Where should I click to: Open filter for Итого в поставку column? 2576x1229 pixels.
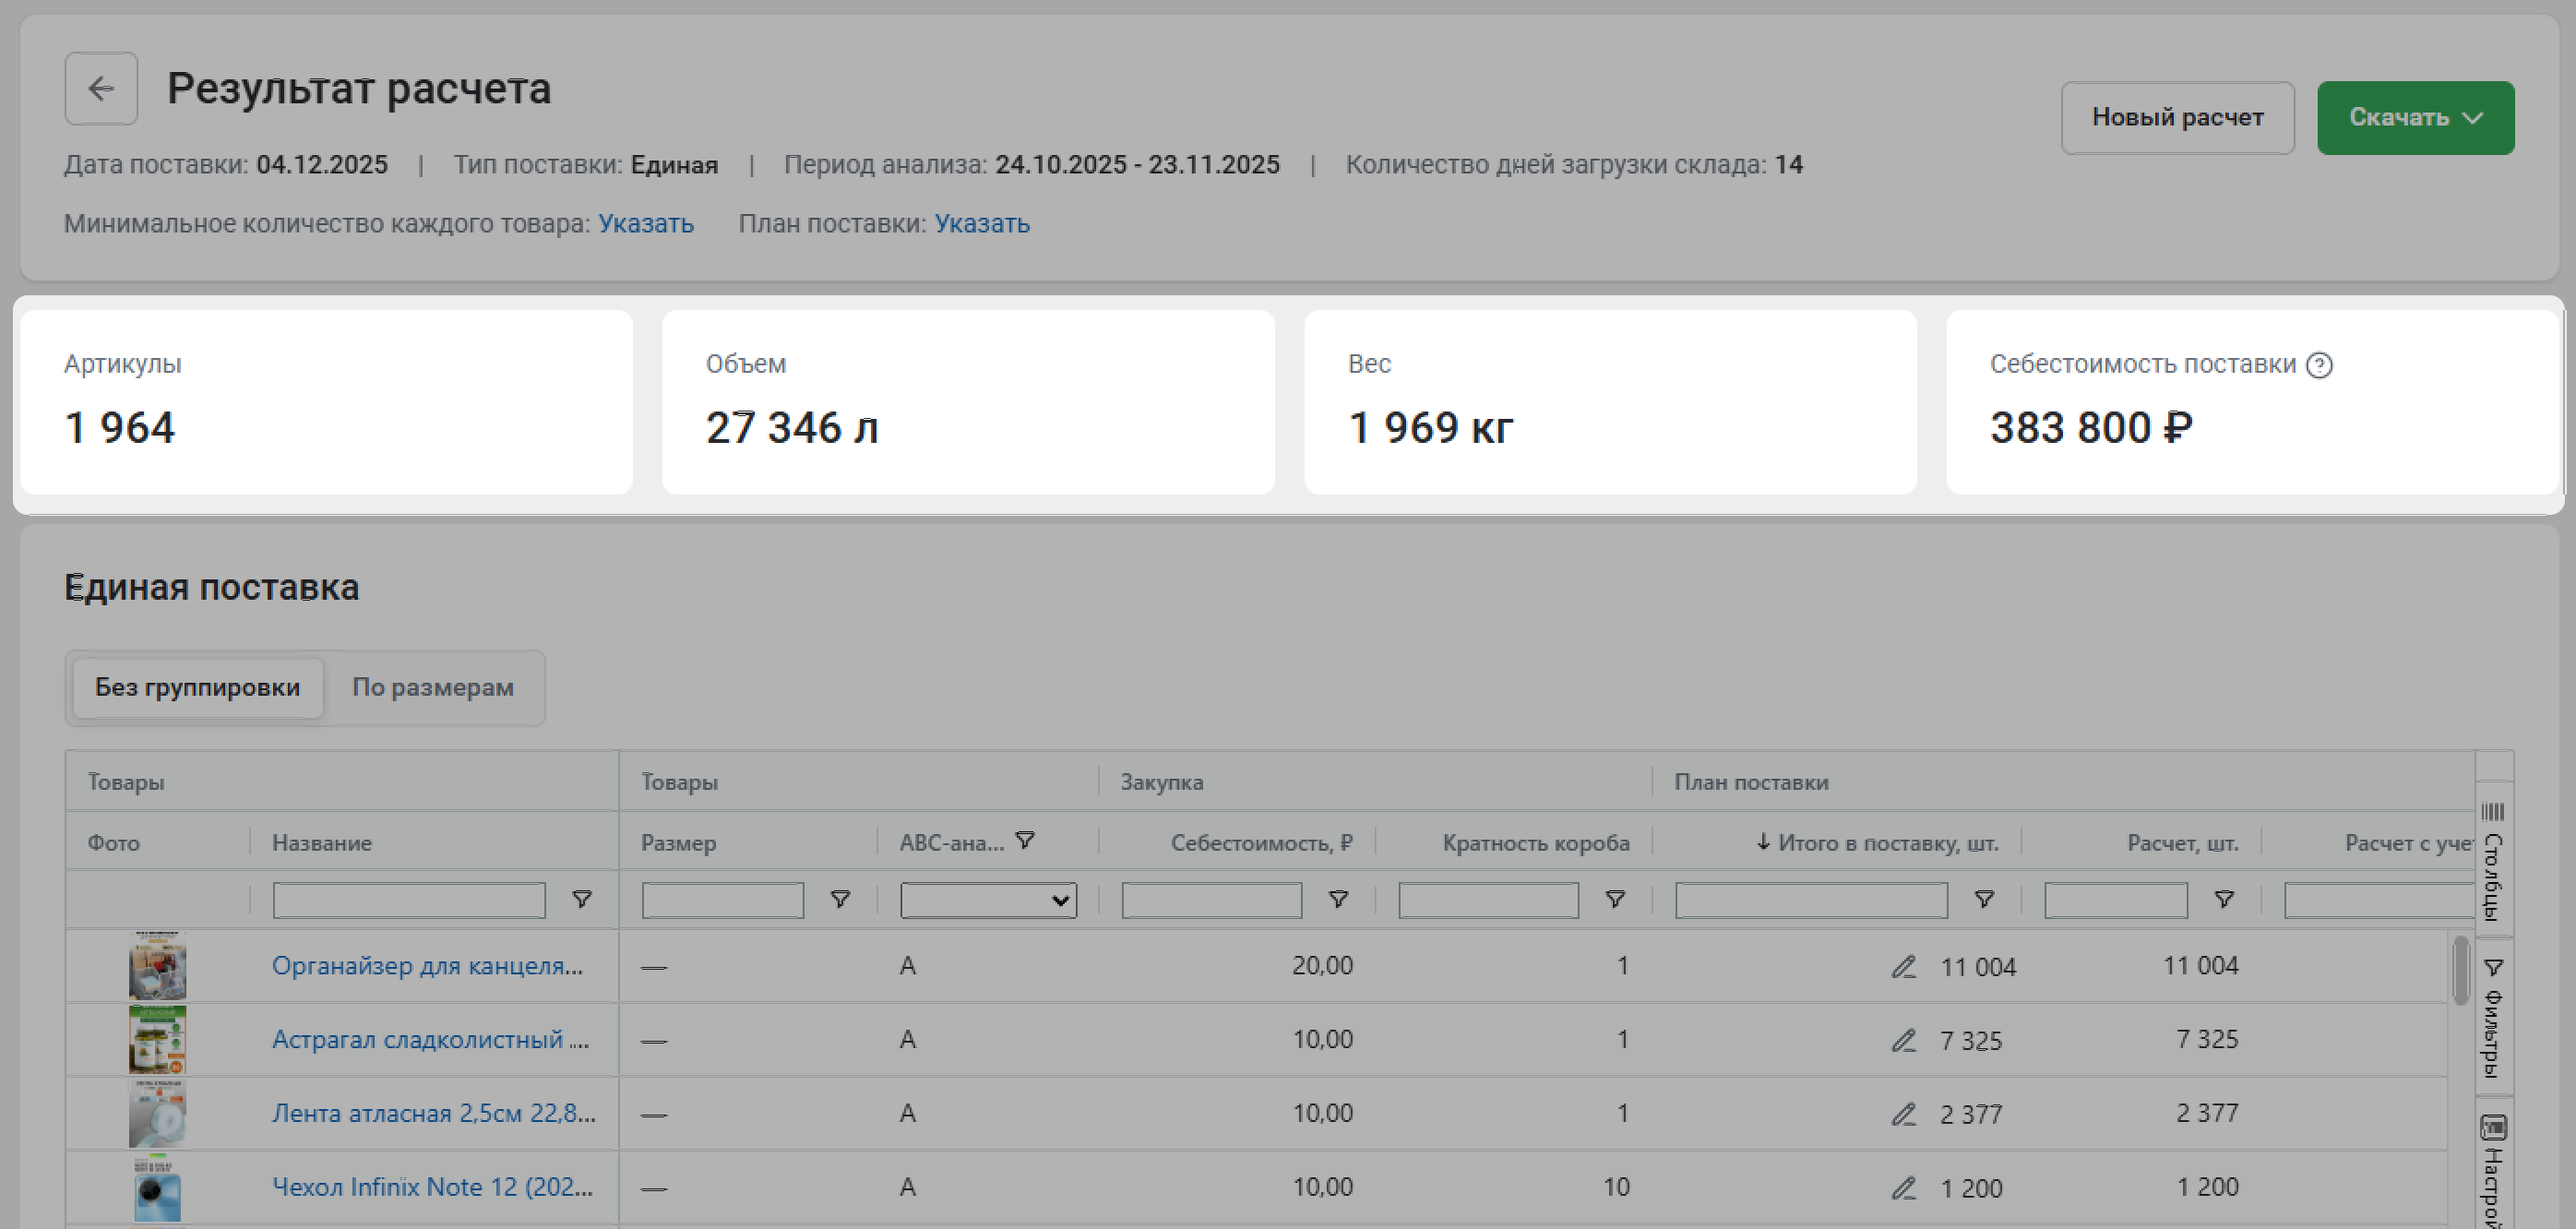[1984, 899]
